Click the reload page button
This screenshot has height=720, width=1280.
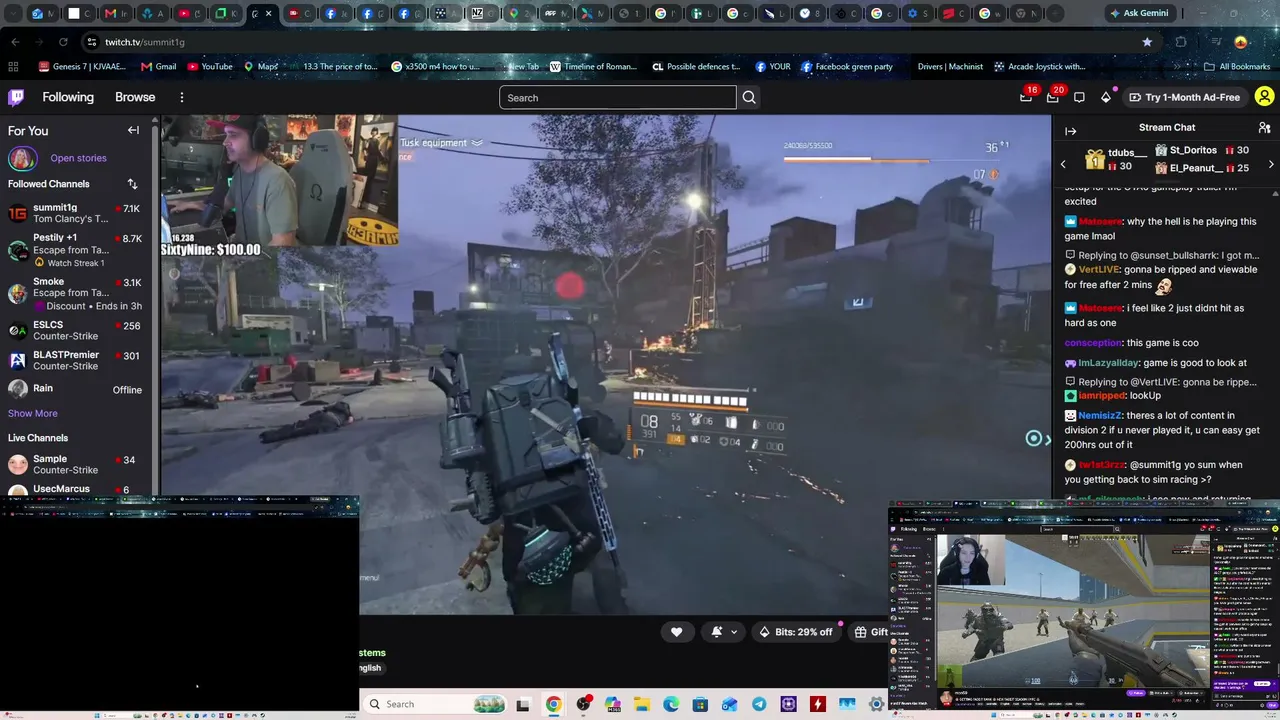[63, 42]
